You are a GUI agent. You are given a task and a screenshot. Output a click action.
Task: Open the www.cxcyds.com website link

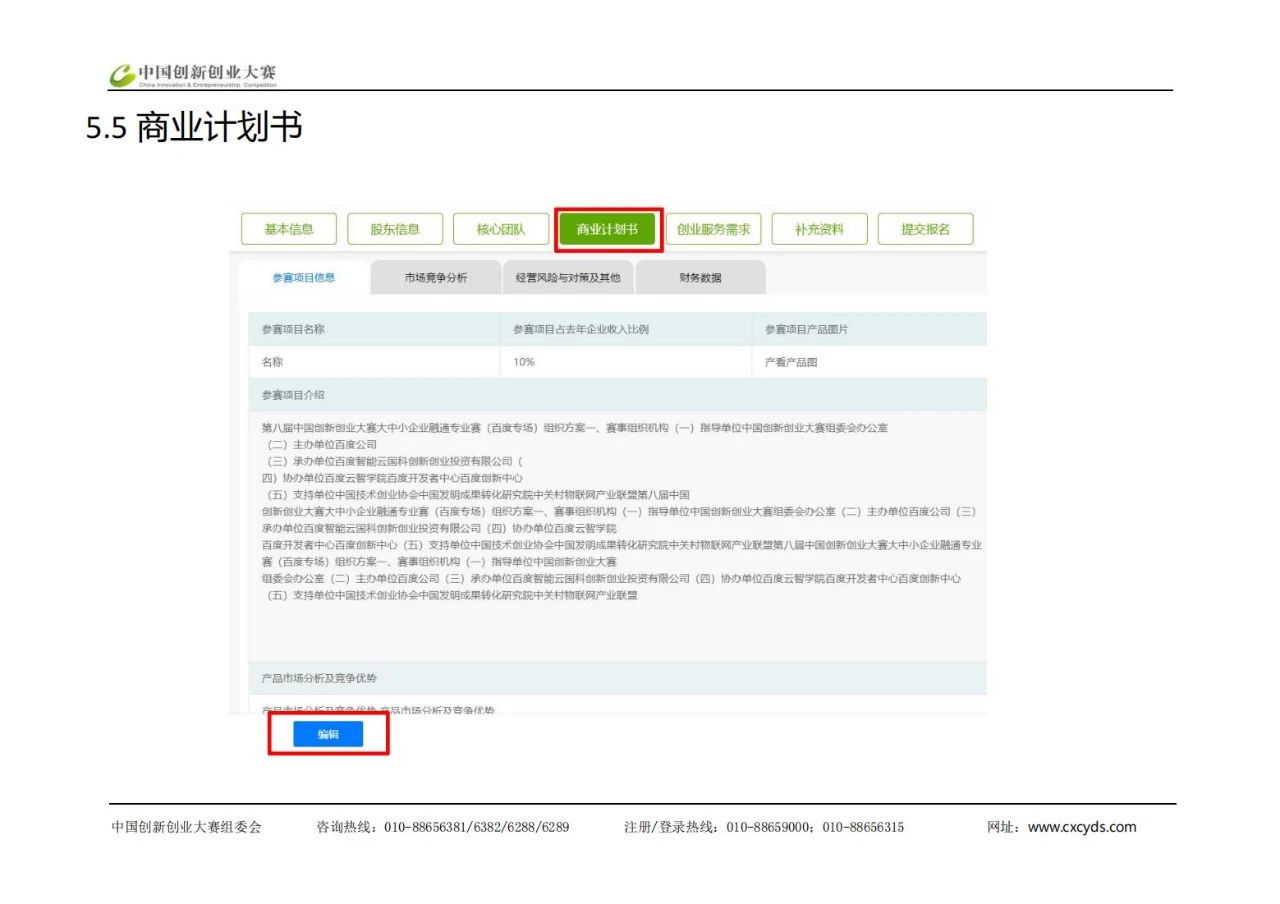tap(1082, 827)
